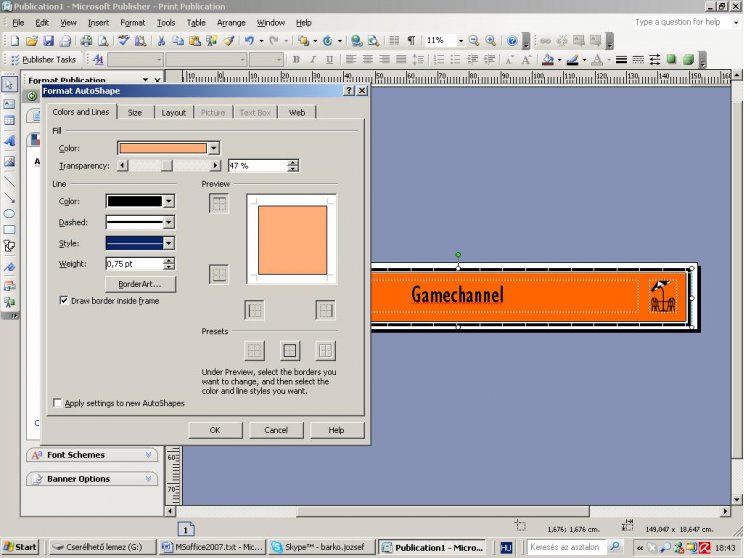
Task: Open the Format menu
Action: [x=132, y=22]
